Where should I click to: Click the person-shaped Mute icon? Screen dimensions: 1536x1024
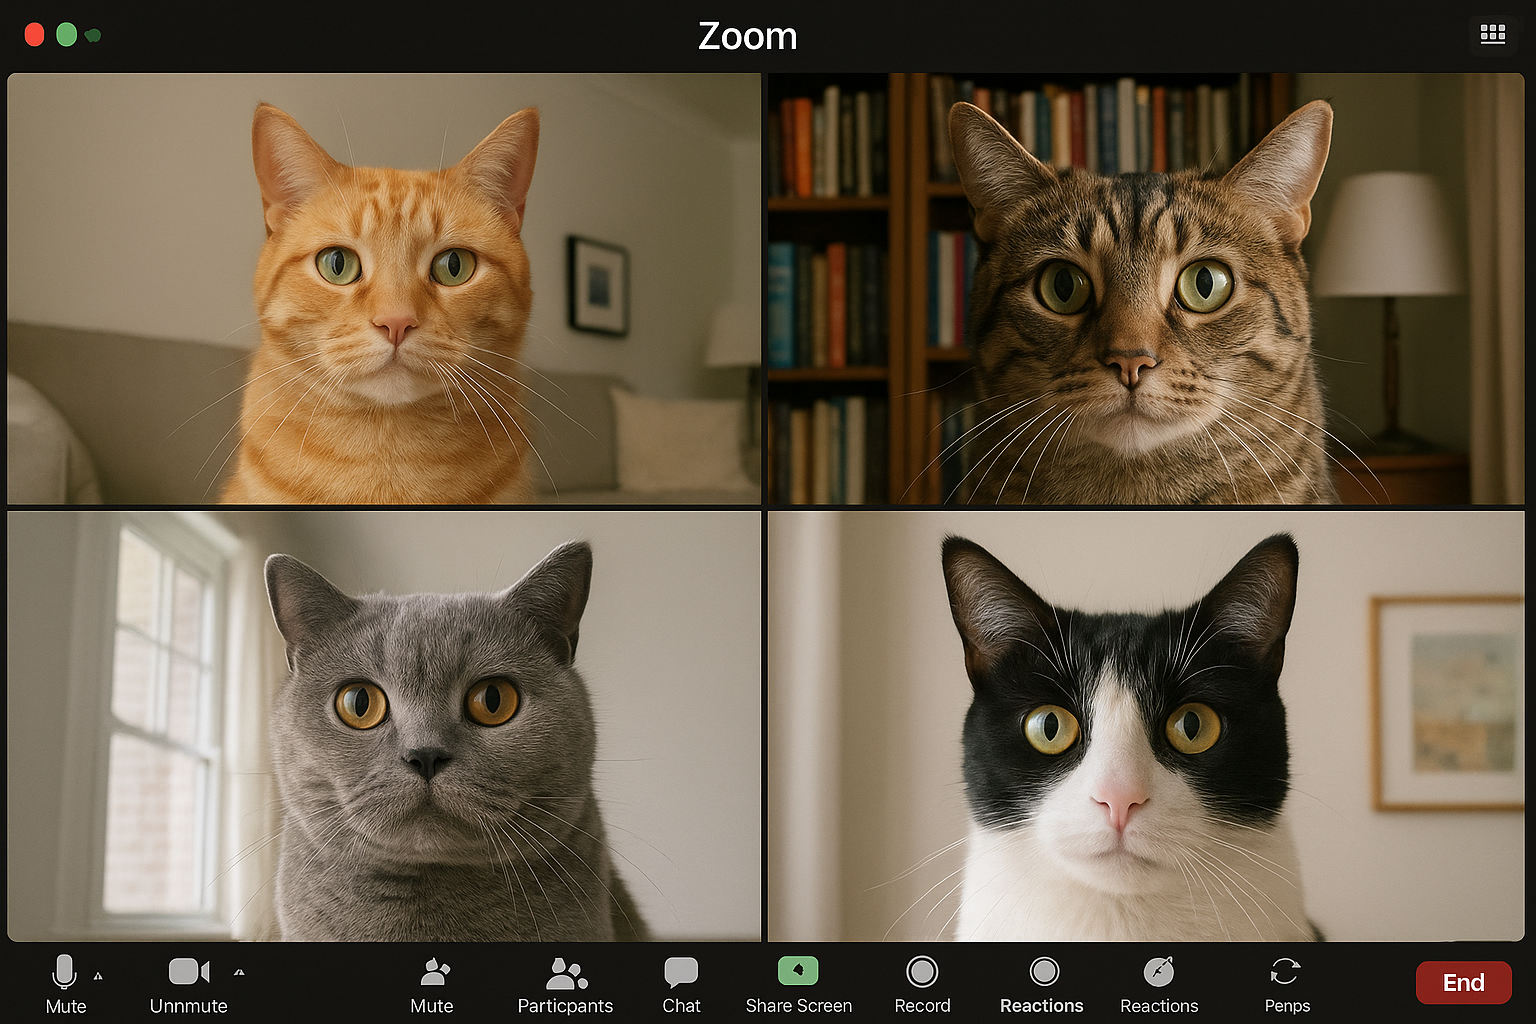(432, 971)
